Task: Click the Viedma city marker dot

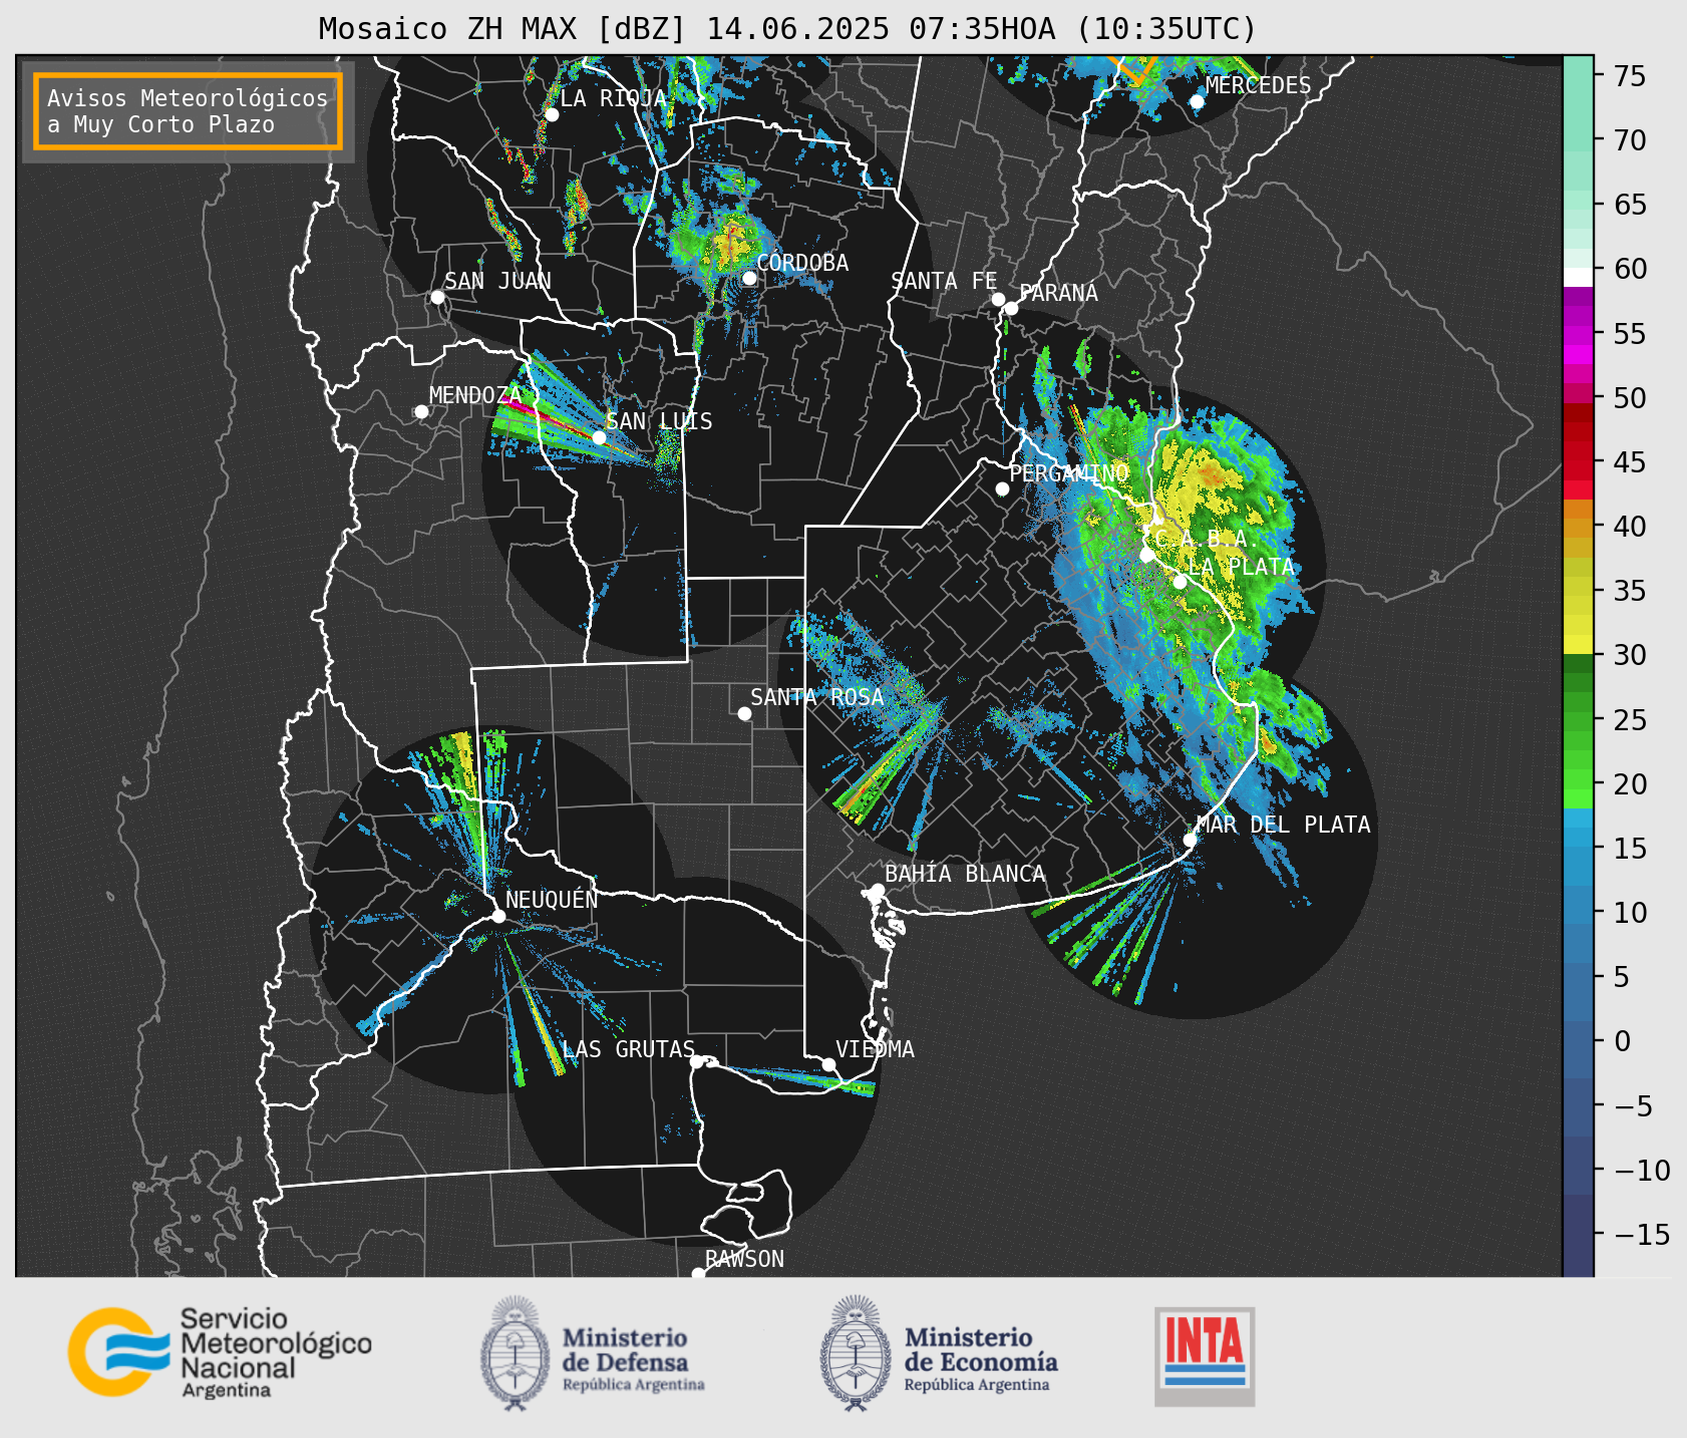Action: [x=829, y=1064]
